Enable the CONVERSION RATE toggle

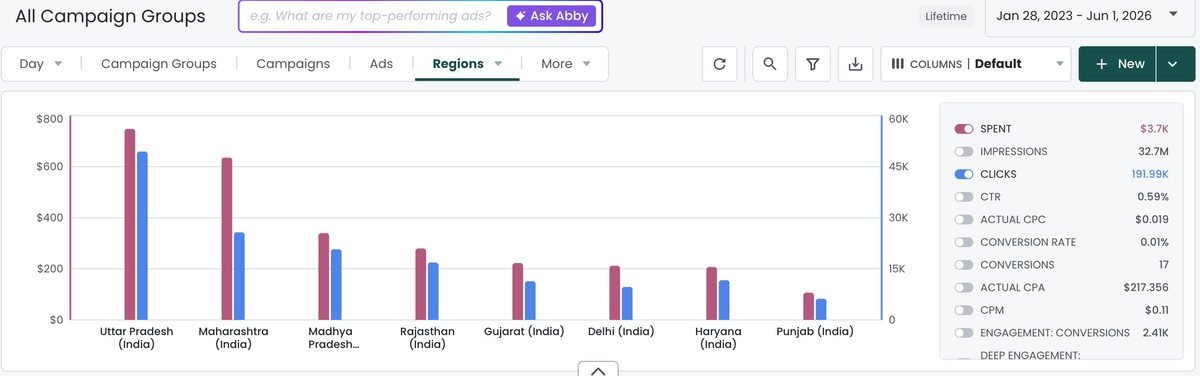[x=964, y=242]
